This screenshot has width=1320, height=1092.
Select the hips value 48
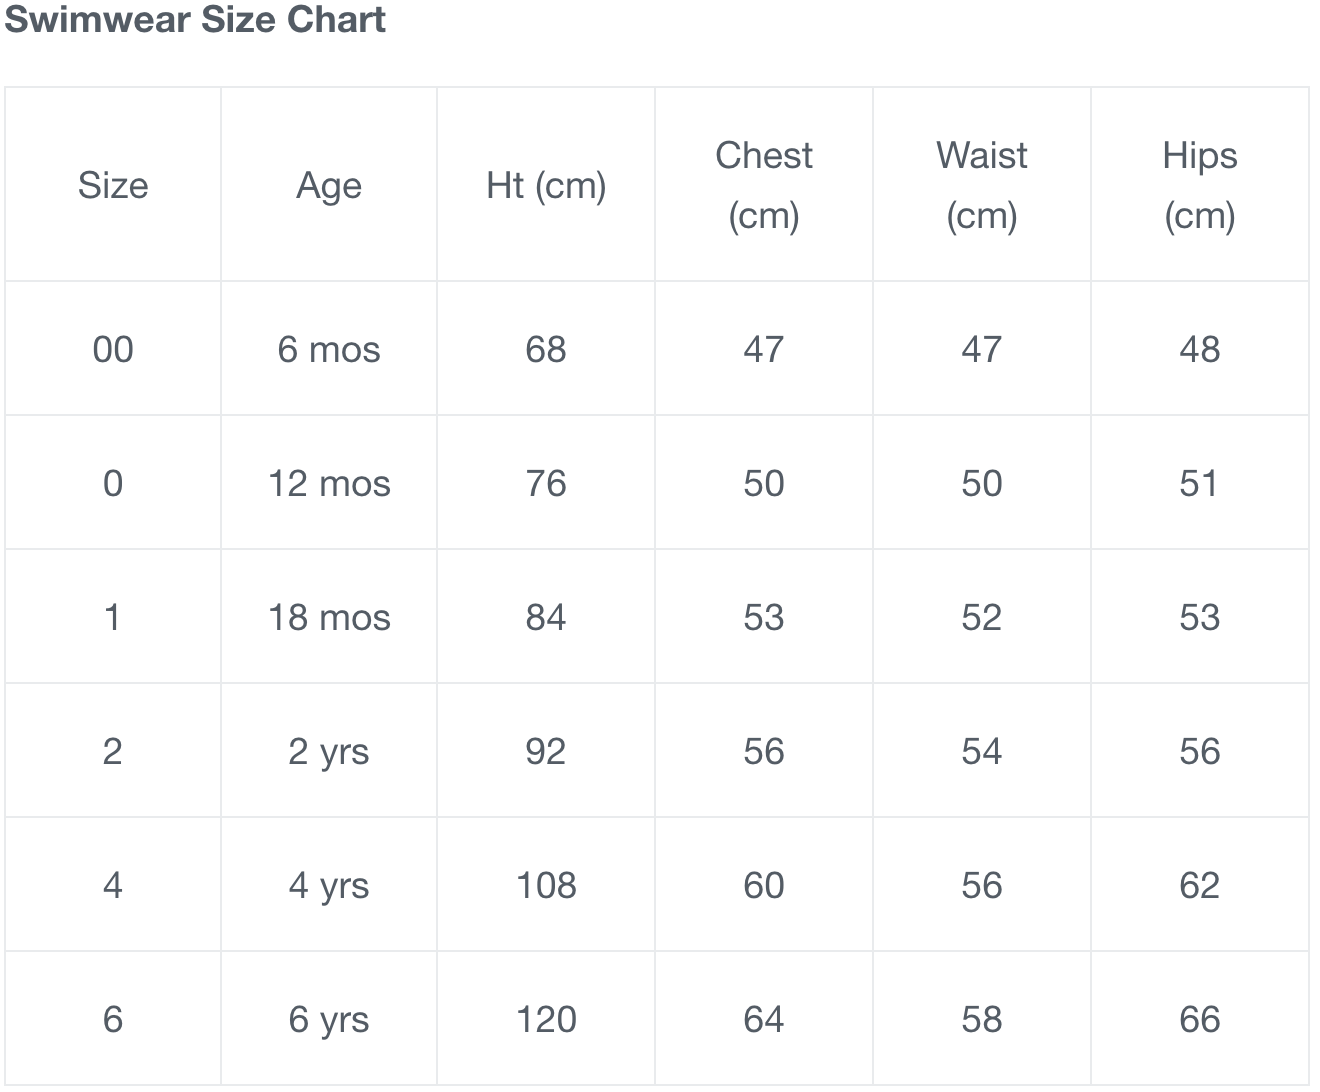point(1200,349)
